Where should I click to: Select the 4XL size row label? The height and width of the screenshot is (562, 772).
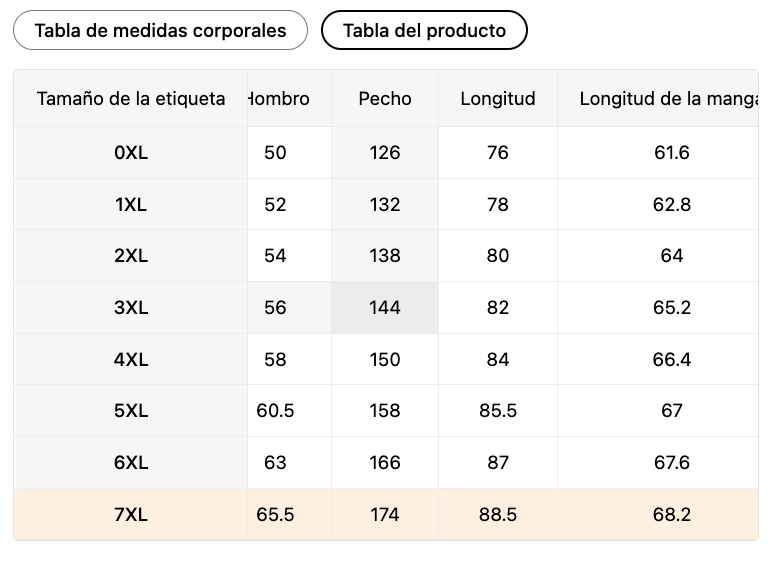click(x=131, y=360)
